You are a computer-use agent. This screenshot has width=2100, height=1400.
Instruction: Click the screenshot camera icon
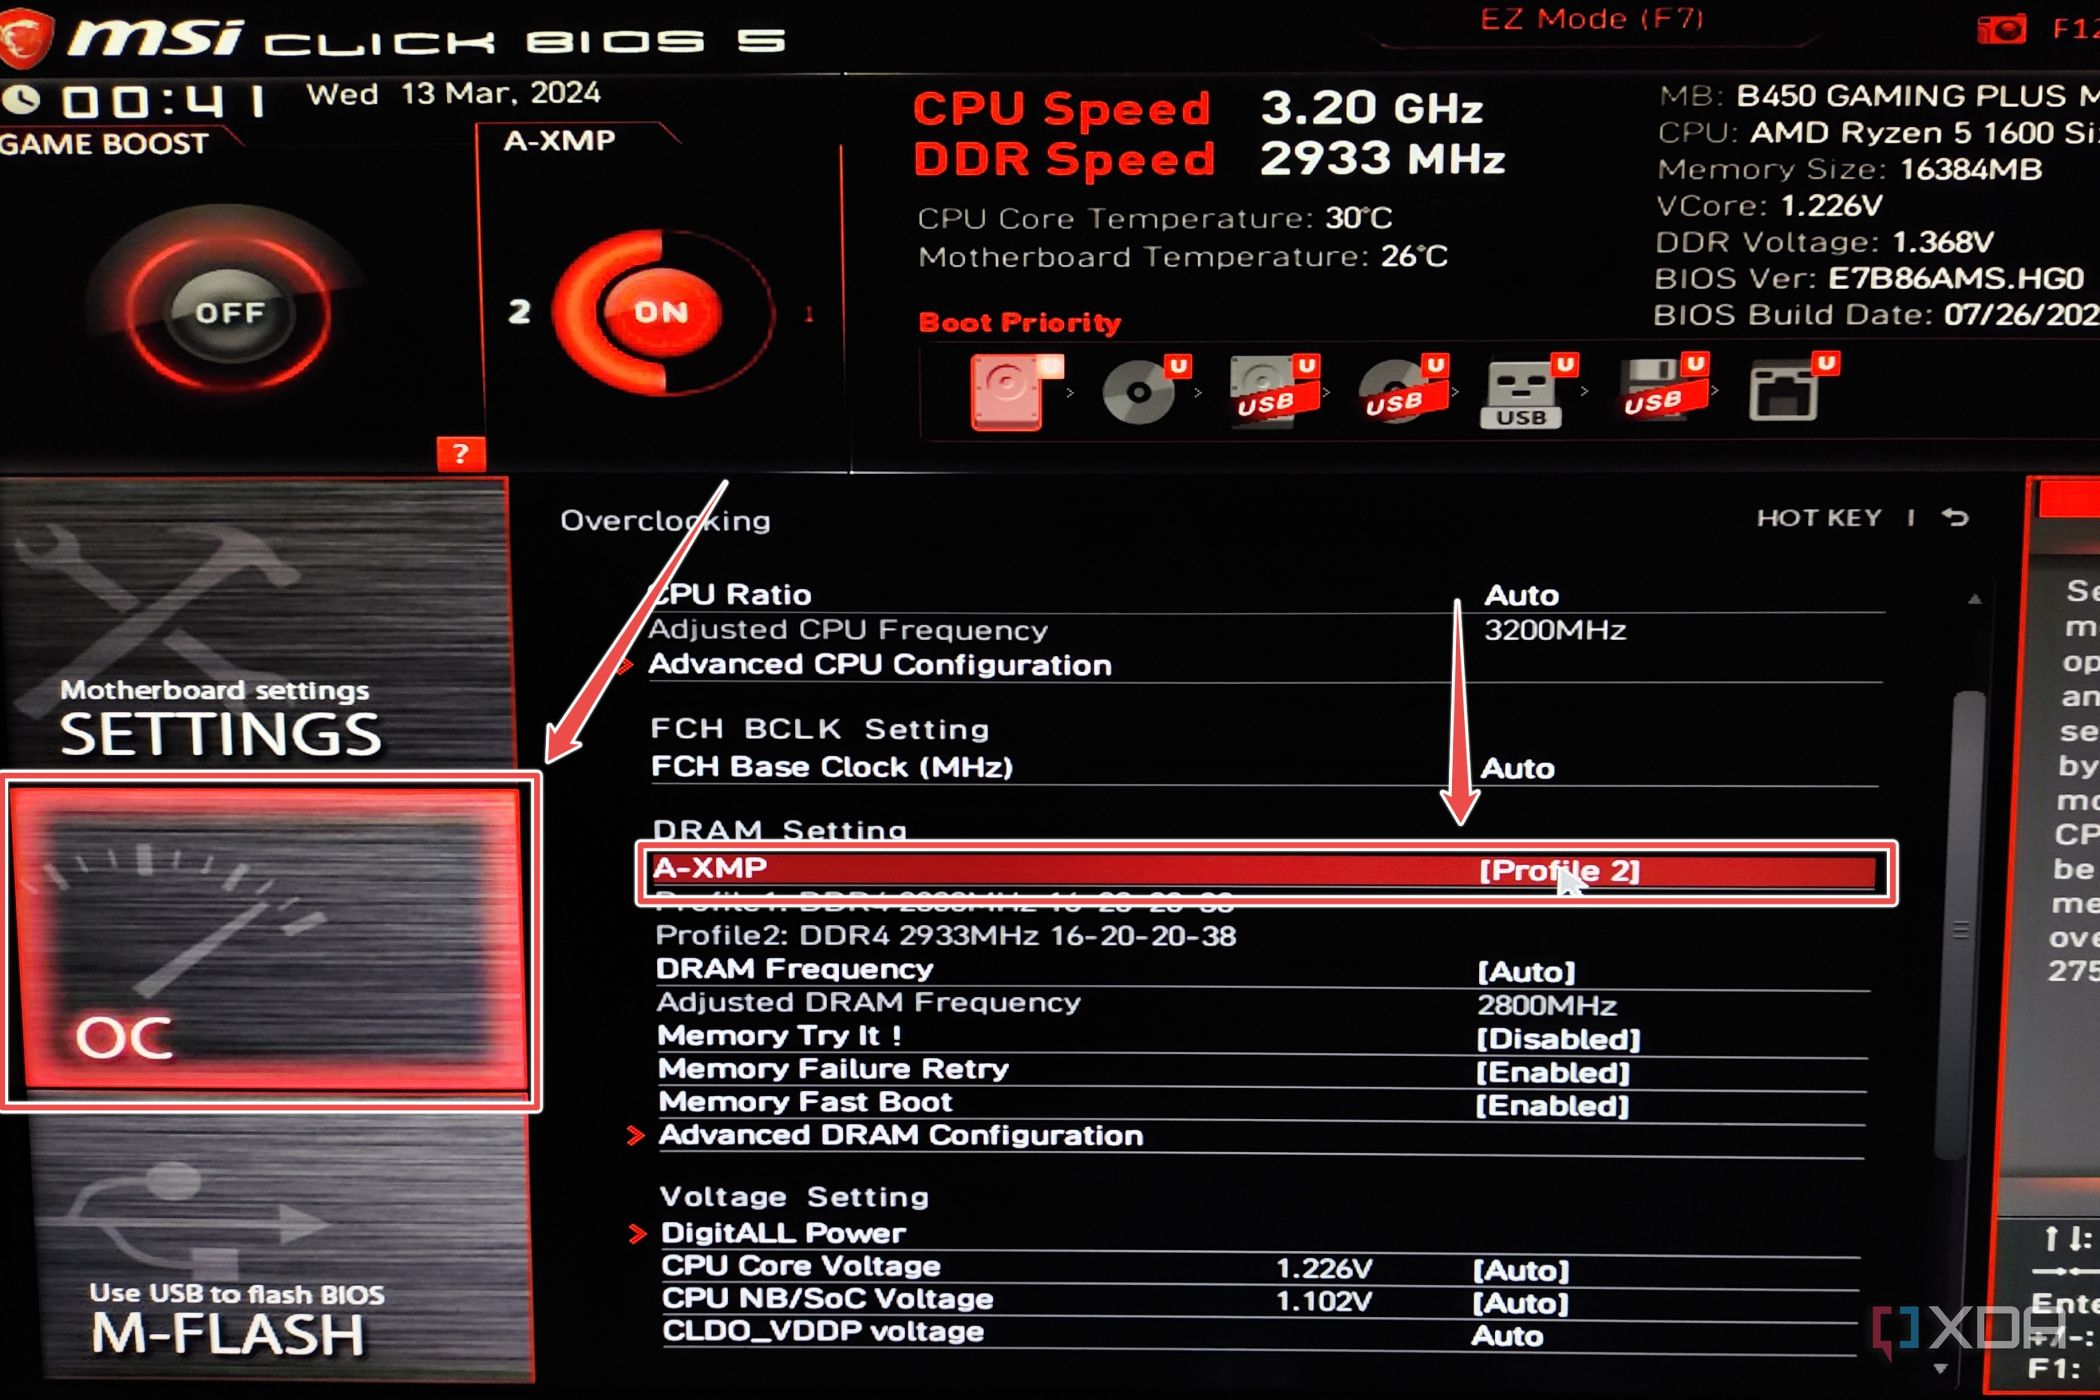[2000, 28]
